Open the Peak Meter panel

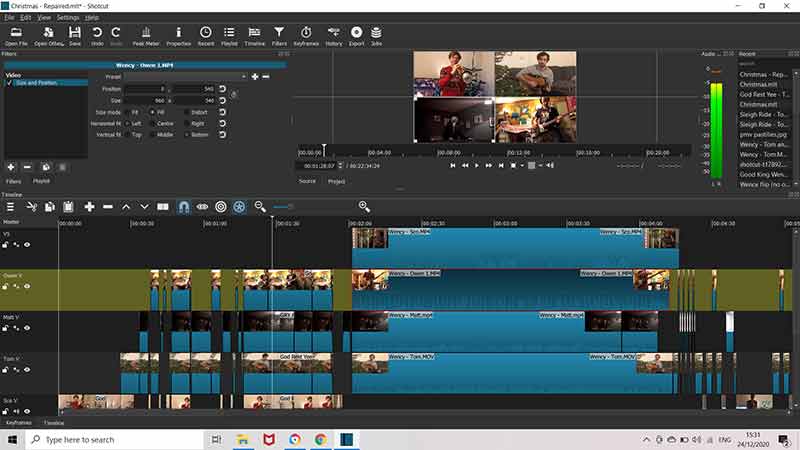tap(148, 36)
